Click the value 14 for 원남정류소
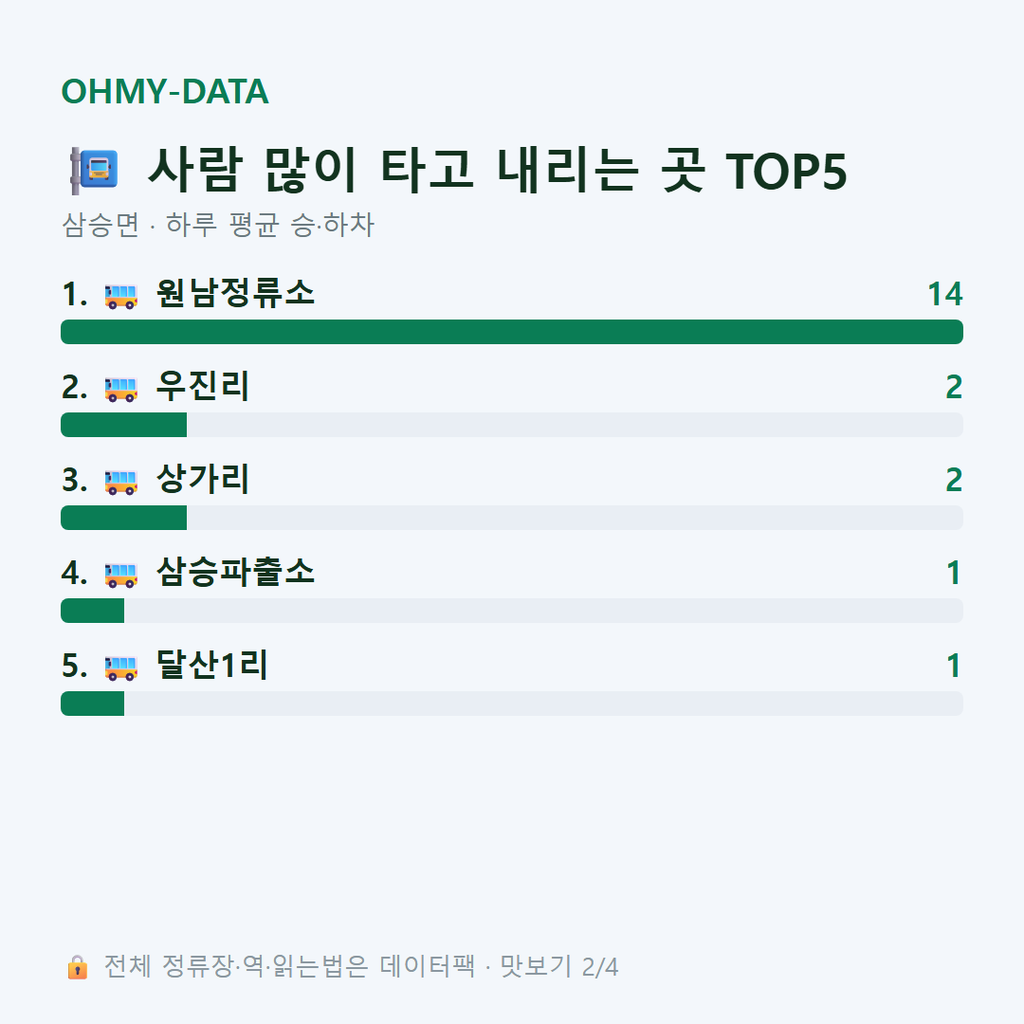1024x1024 pixels. 945,294
